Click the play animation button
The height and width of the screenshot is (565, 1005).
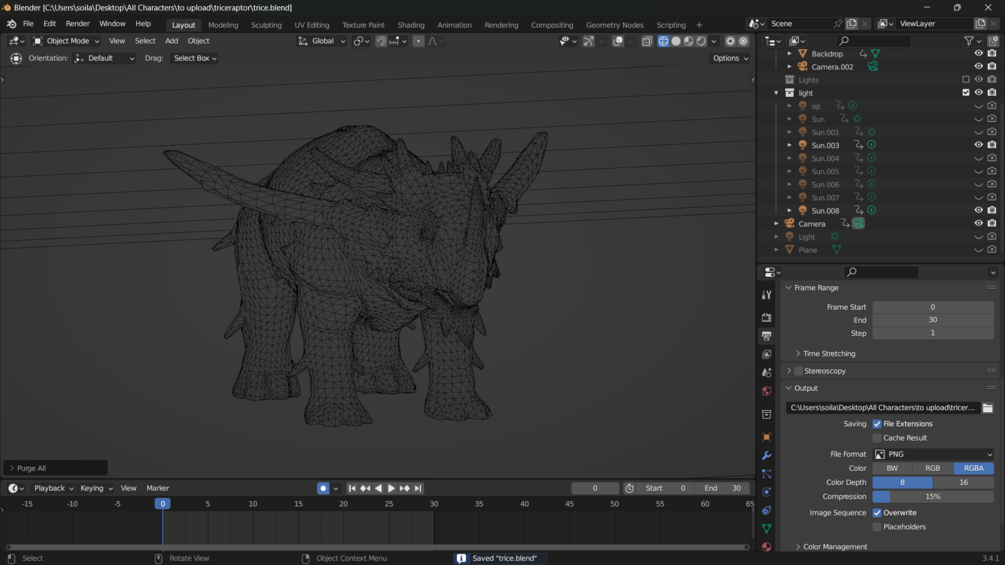pos(391,488)
